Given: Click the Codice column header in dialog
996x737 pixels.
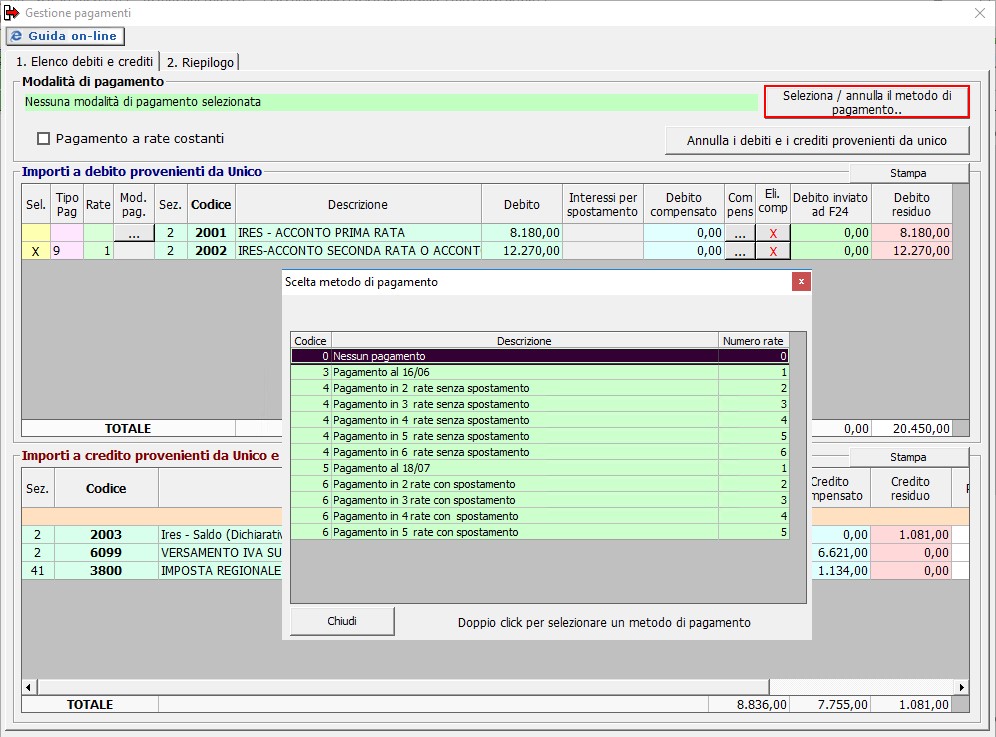Looking at the screenshot, I should click(311, 341).
